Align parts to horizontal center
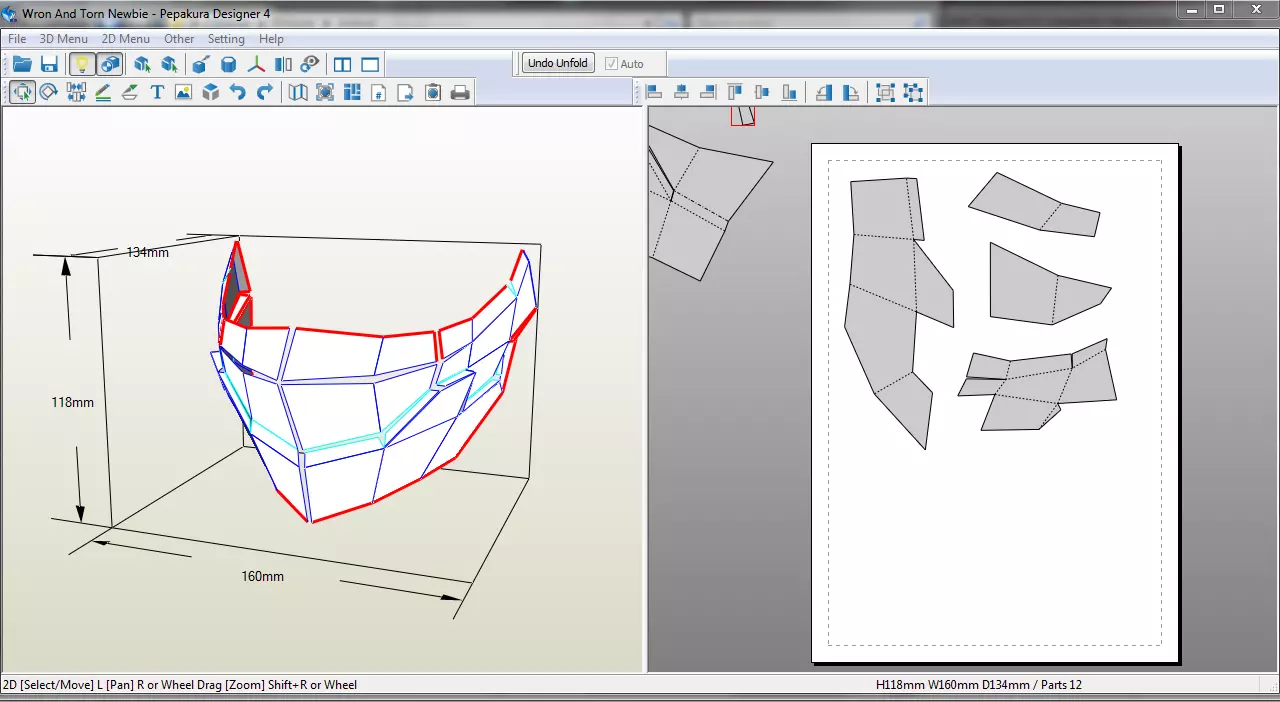 [x=682, y=93]
